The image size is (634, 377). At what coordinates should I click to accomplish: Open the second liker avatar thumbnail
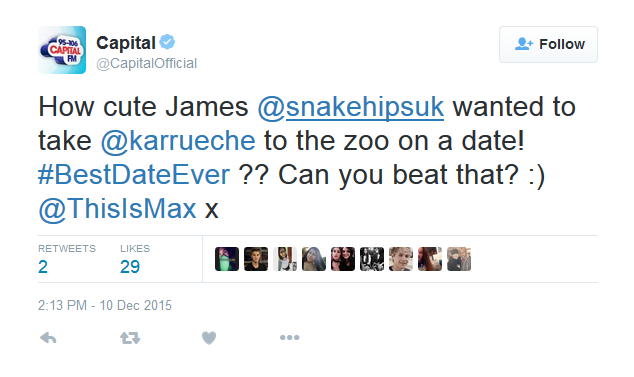click(x=256, y=259)
